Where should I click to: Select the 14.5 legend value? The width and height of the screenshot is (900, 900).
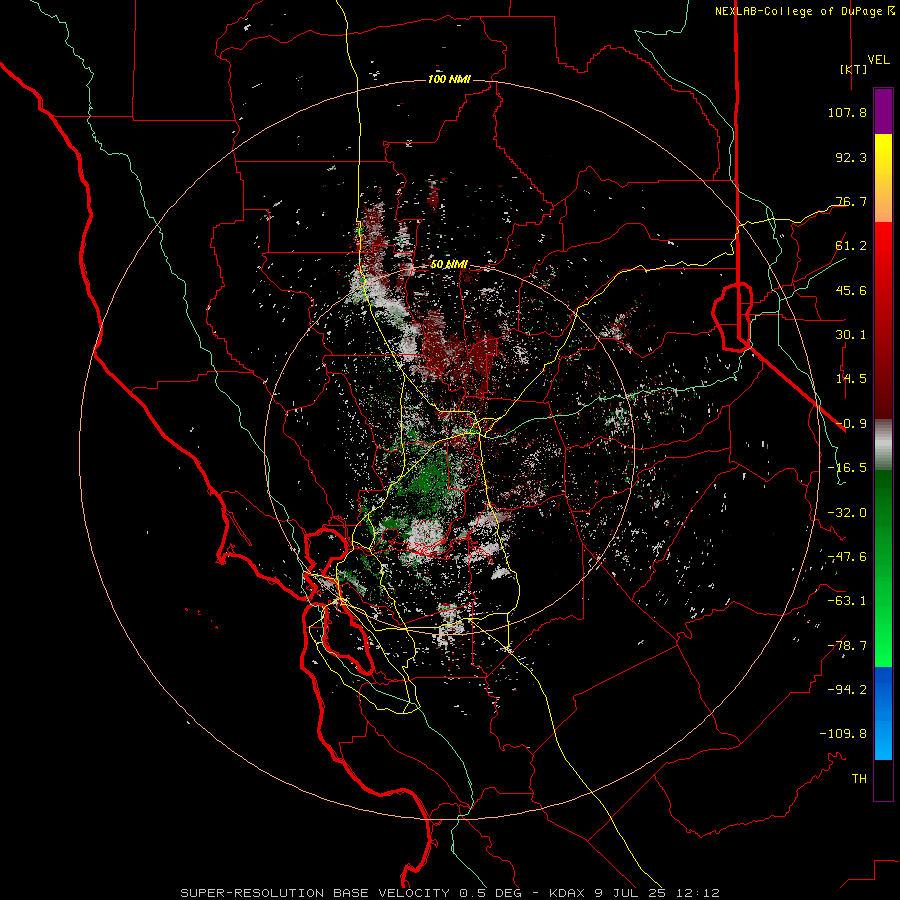pos(851,379)
